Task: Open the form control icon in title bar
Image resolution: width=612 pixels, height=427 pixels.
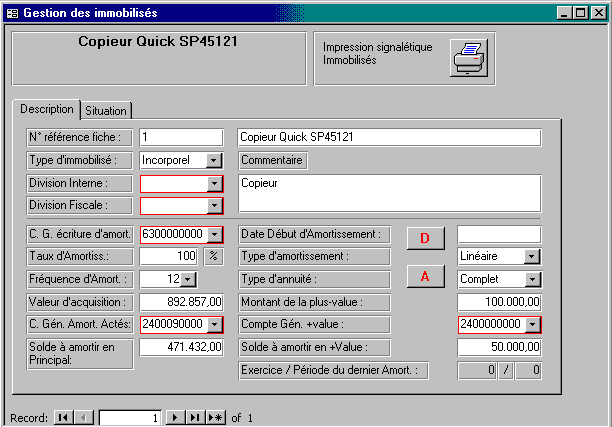Action: click(12, 13)
